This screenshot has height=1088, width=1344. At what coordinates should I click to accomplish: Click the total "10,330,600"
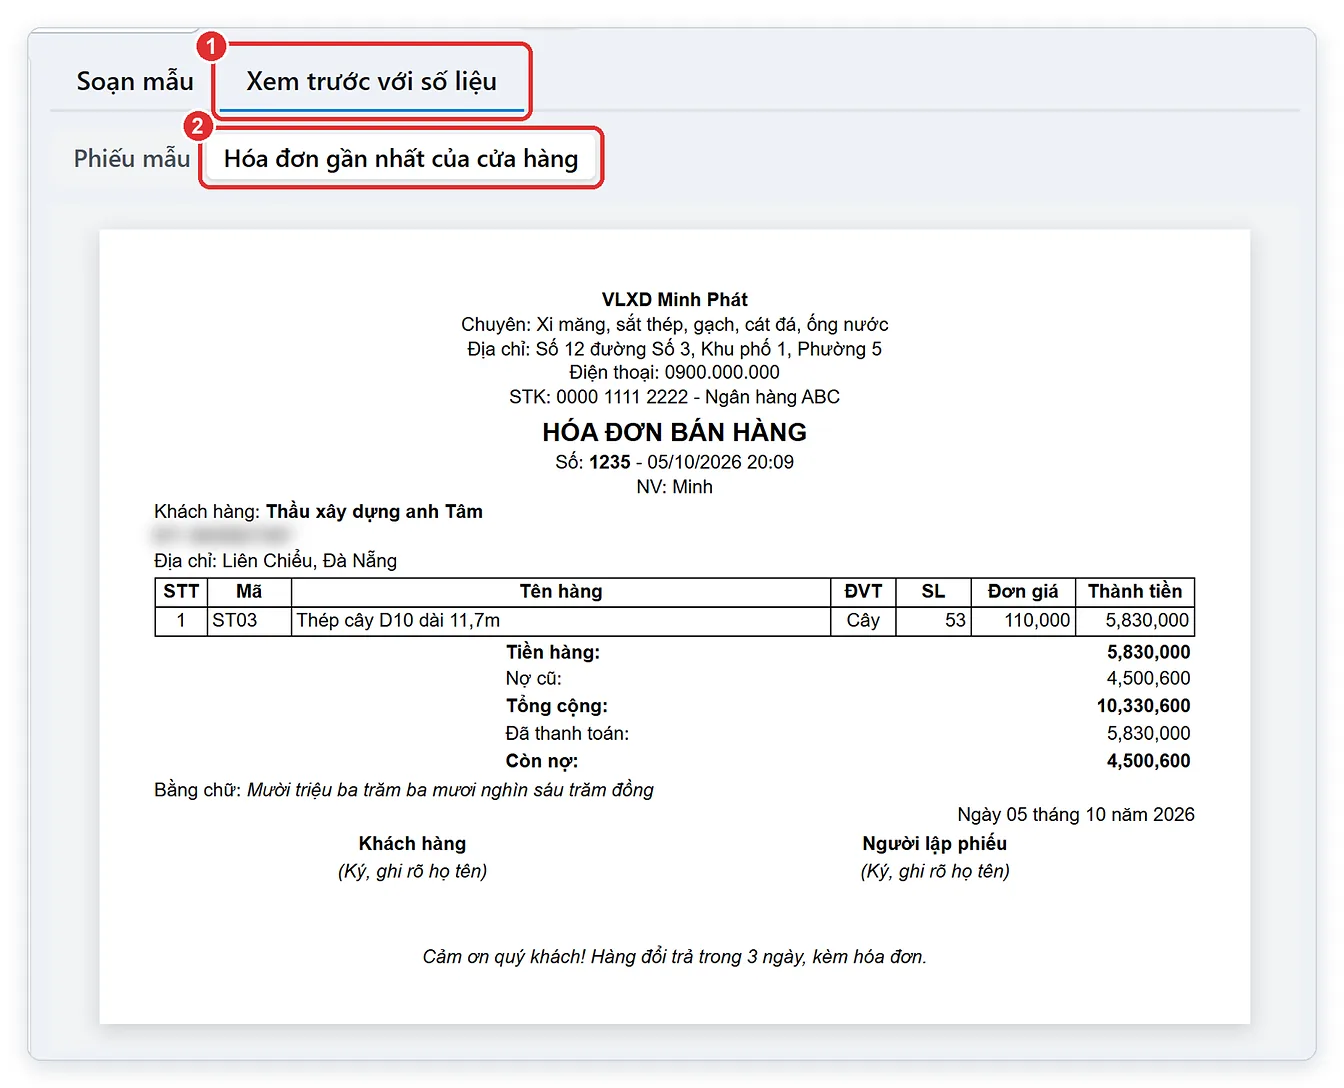click(1143, 706)
